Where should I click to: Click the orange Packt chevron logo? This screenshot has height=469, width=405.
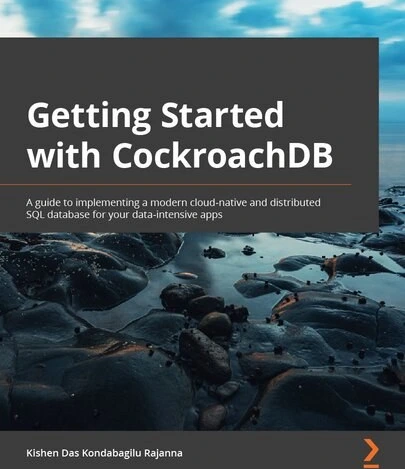click(371, 454)
